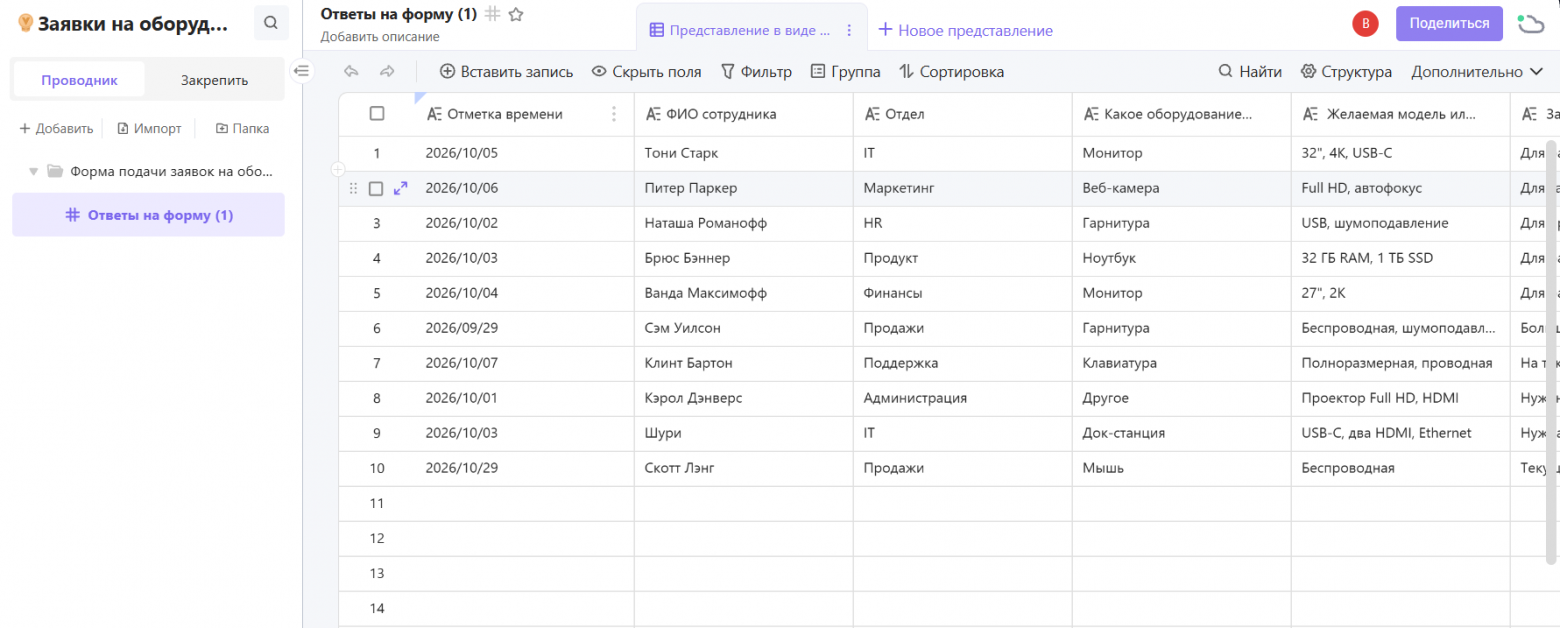The height and width of the screenshot is (628, 1560).
Task: Select cell Брюс Бэннер
Action: click(743, 258)
